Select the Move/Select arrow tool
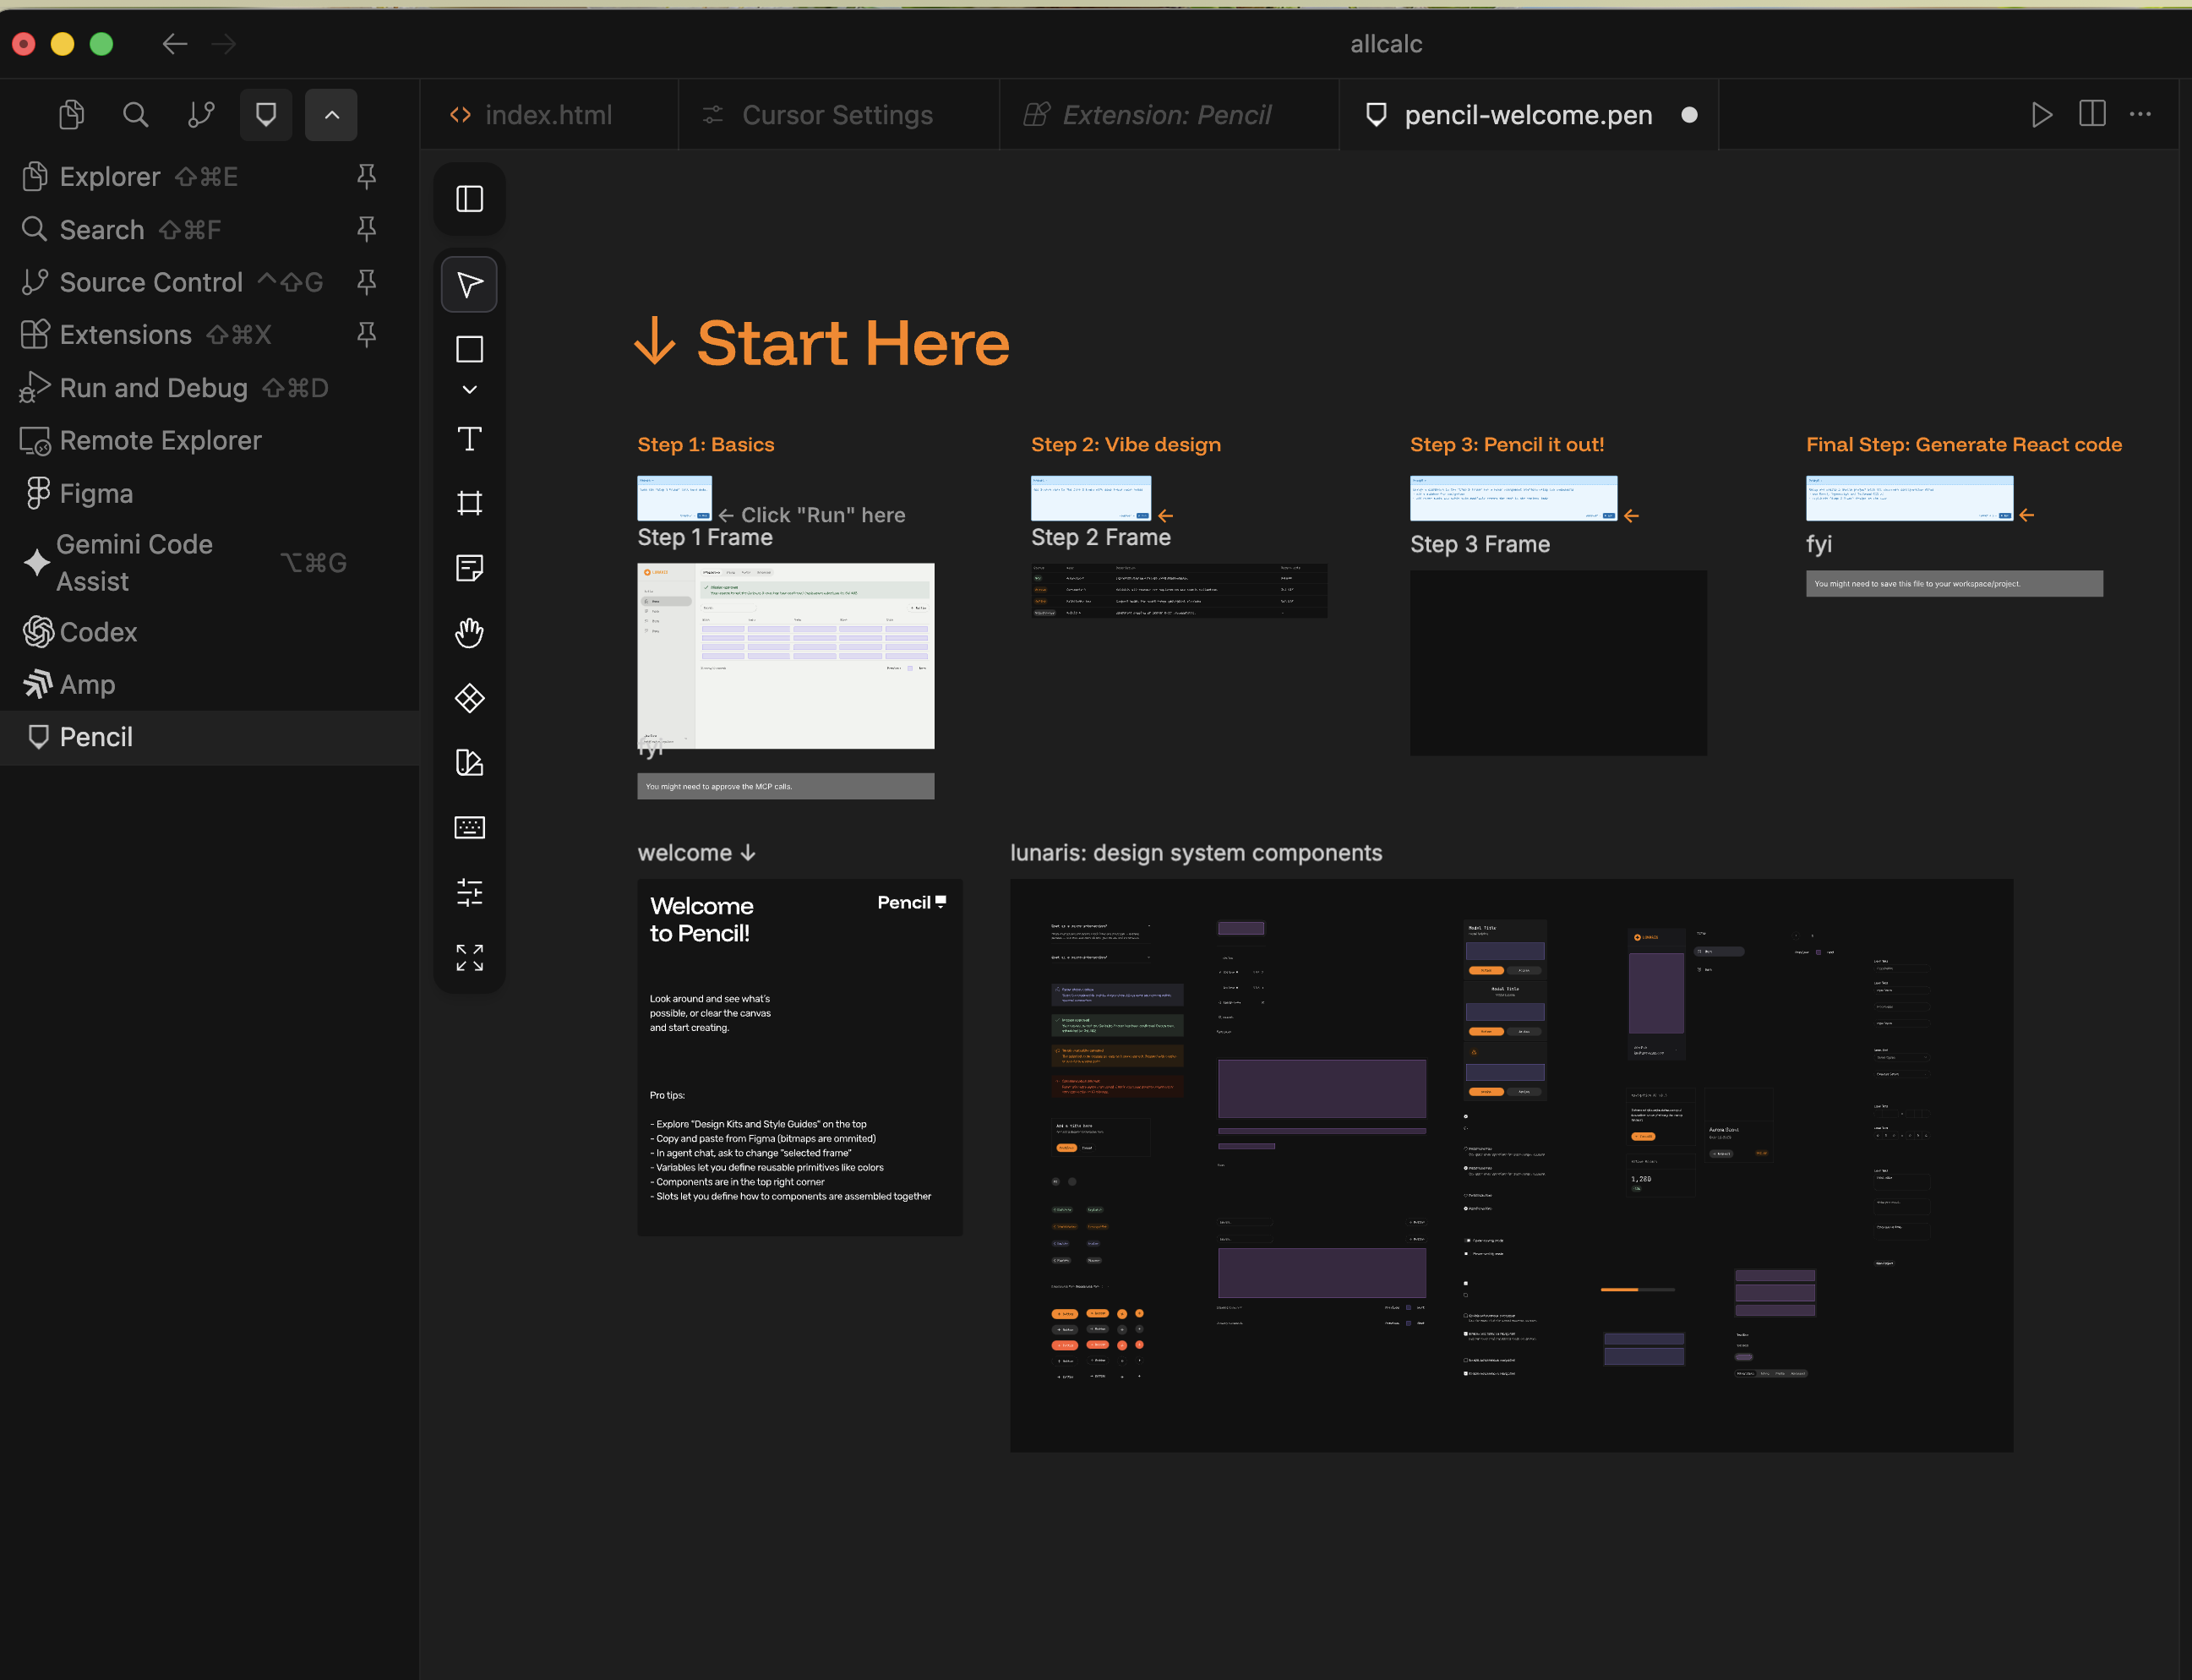This screenshot has height=1680, width=2192. point(469,285)
